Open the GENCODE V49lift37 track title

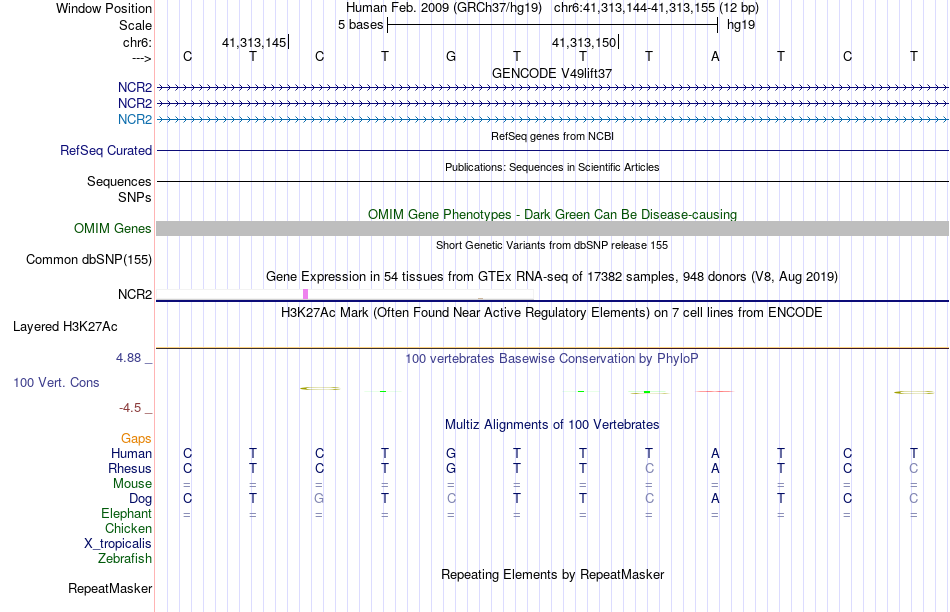[552, 73]
